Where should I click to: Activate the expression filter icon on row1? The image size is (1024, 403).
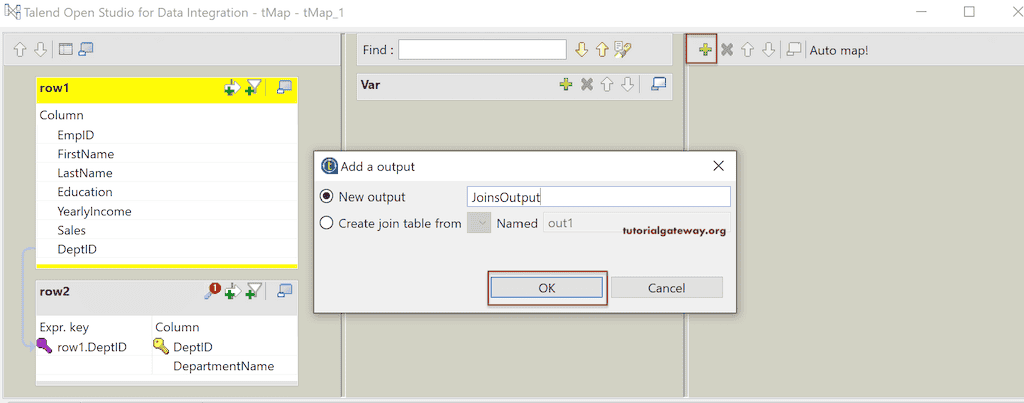[253, 88]
